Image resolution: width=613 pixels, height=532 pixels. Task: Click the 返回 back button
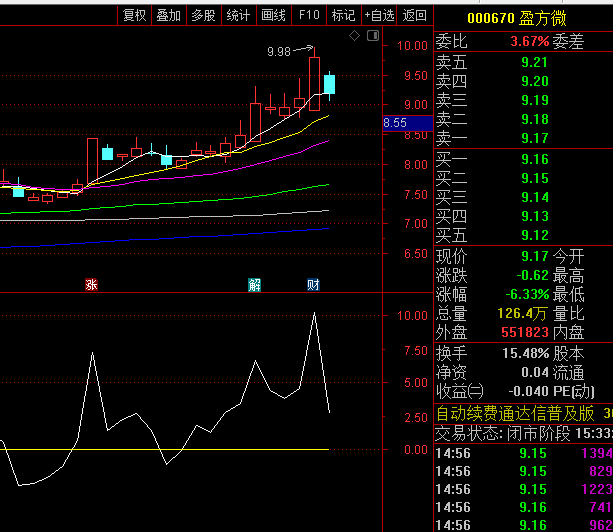point(414,16)
